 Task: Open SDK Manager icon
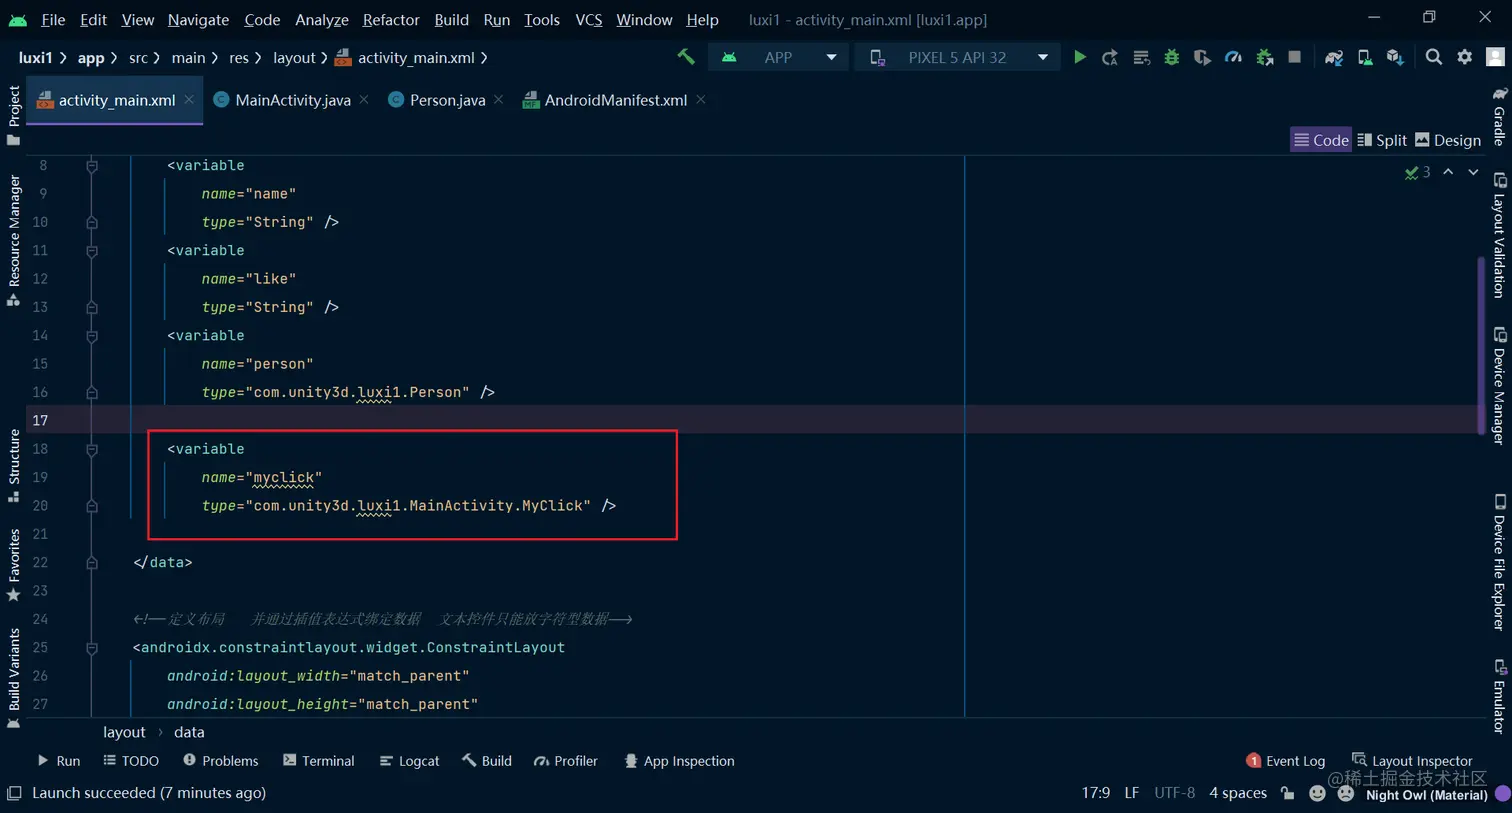(1395, 57)
